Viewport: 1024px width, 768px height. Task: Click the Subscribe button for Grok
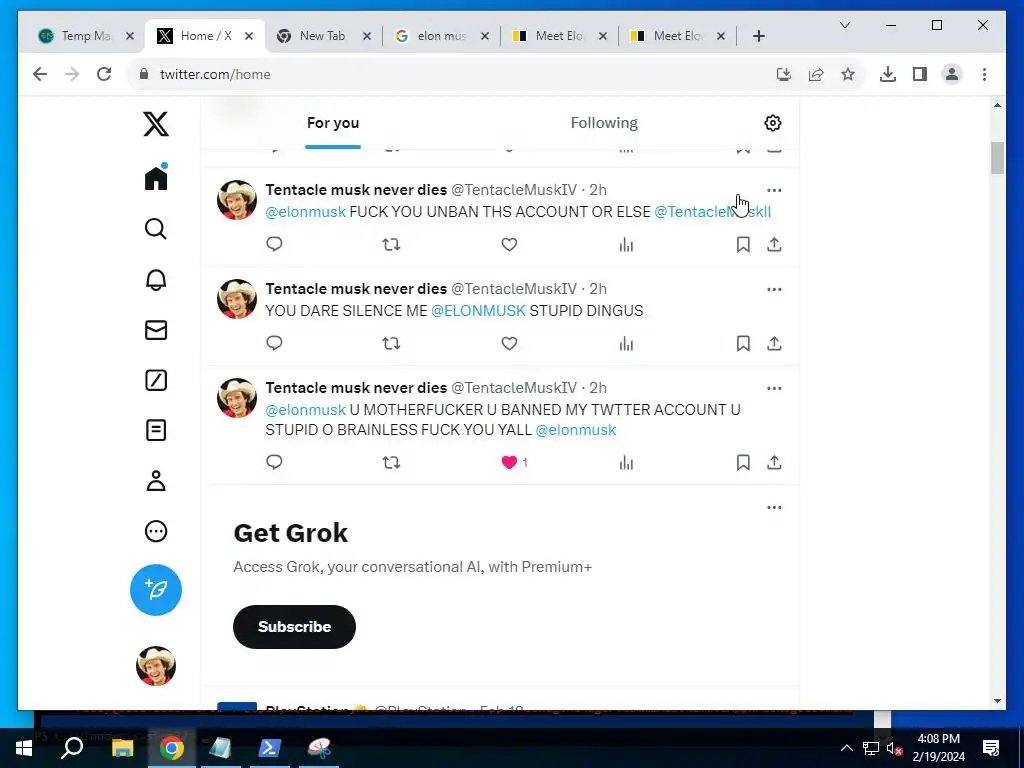click(294, 627)
